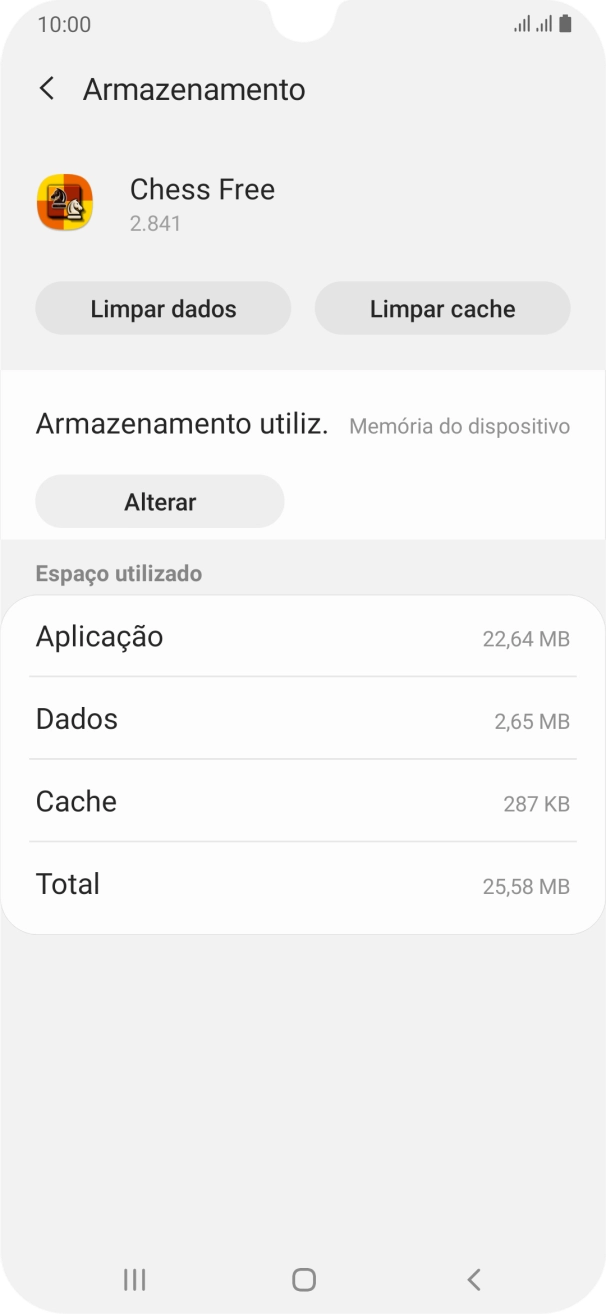Image resolution: width=606 pixels, height=1314 pixels.
Task: Tap the Home button in navigation bar
Action: (303, 1278)
